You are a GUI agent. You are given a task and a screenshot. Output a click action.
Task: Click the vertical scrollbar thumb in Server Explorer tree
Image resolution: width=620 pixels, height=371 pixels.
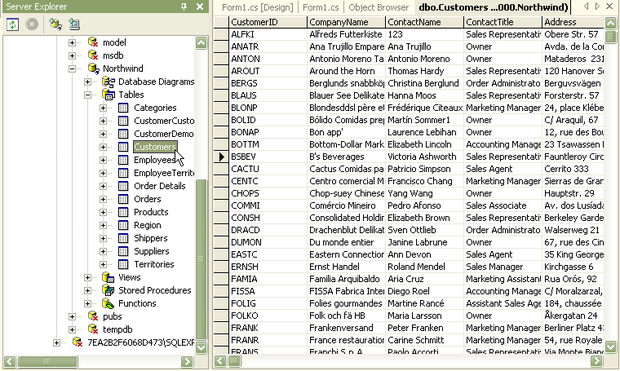point(201,259)
